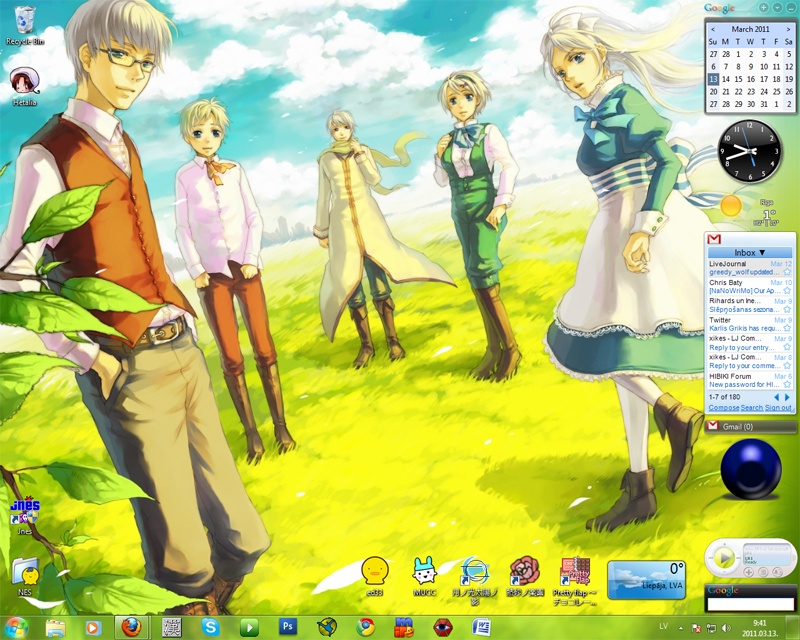Click the Search link in Gmail gadget
The height and width of the screenshot is (640, 800).
click(752, 408)
